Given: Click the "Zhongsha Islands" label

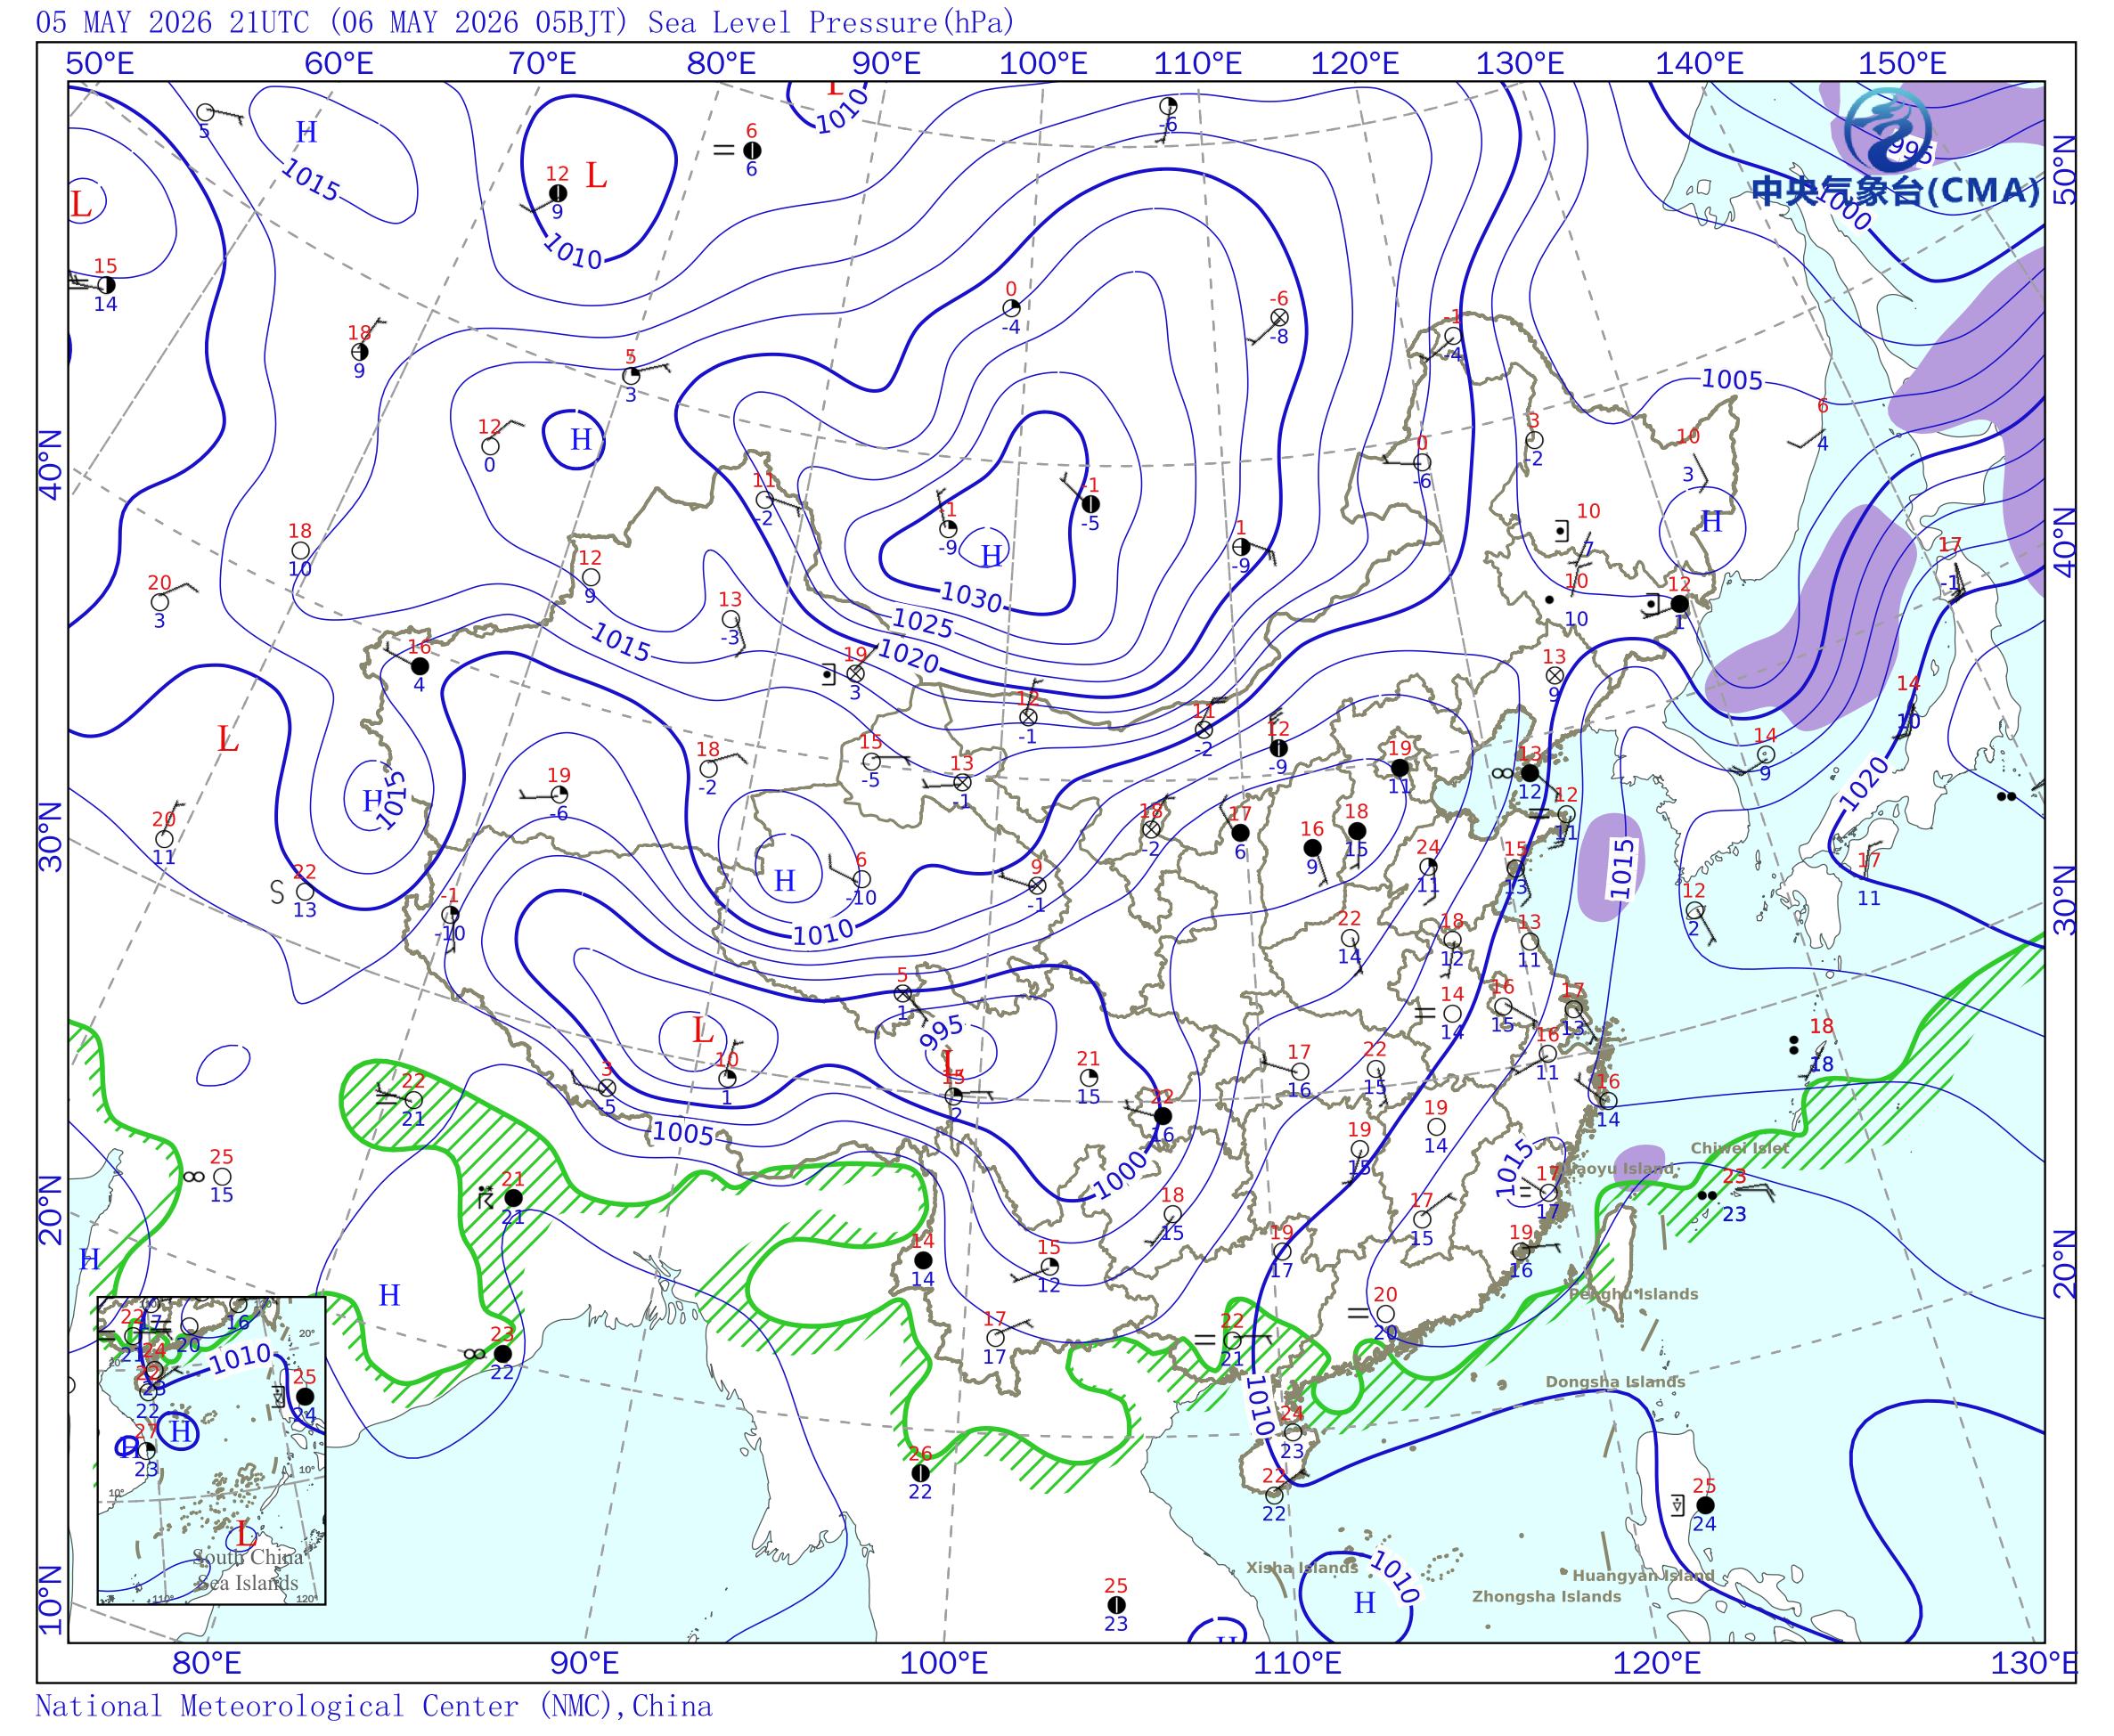Looking at the screenshot, I should point(1546,1596).
